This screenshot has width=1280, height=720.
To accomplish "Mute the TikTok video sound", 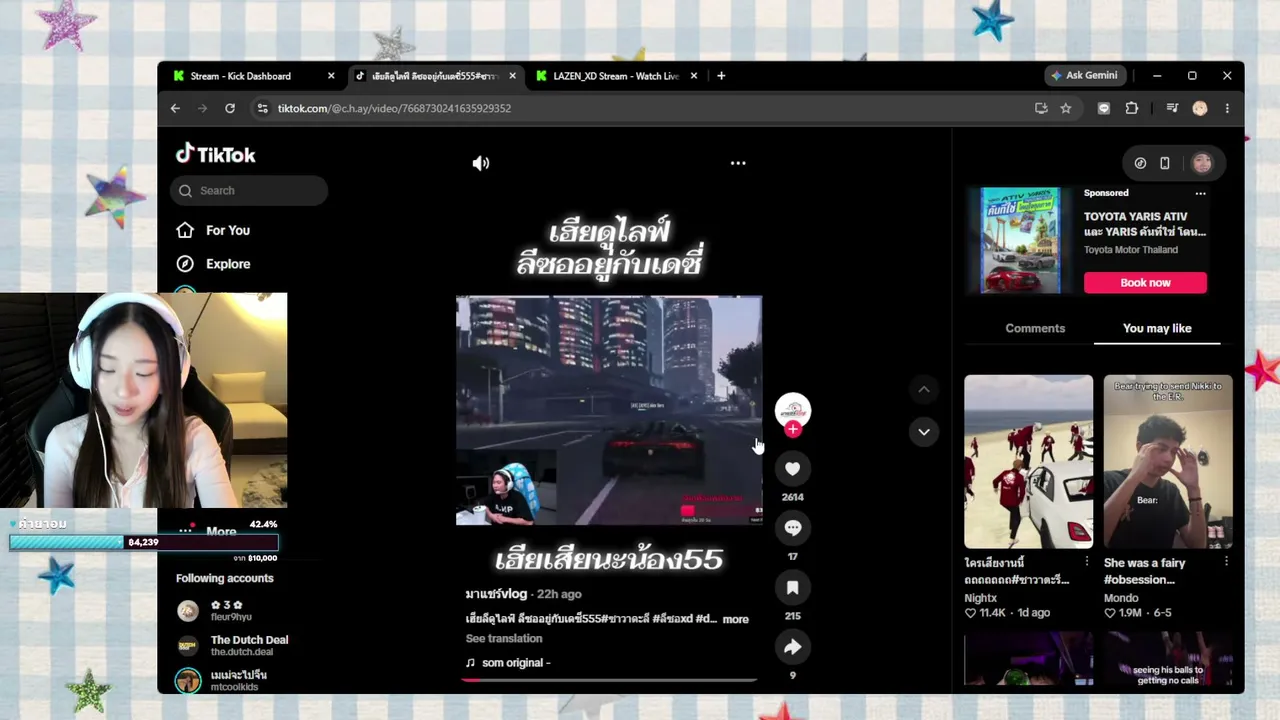I will tap(481, 163).
